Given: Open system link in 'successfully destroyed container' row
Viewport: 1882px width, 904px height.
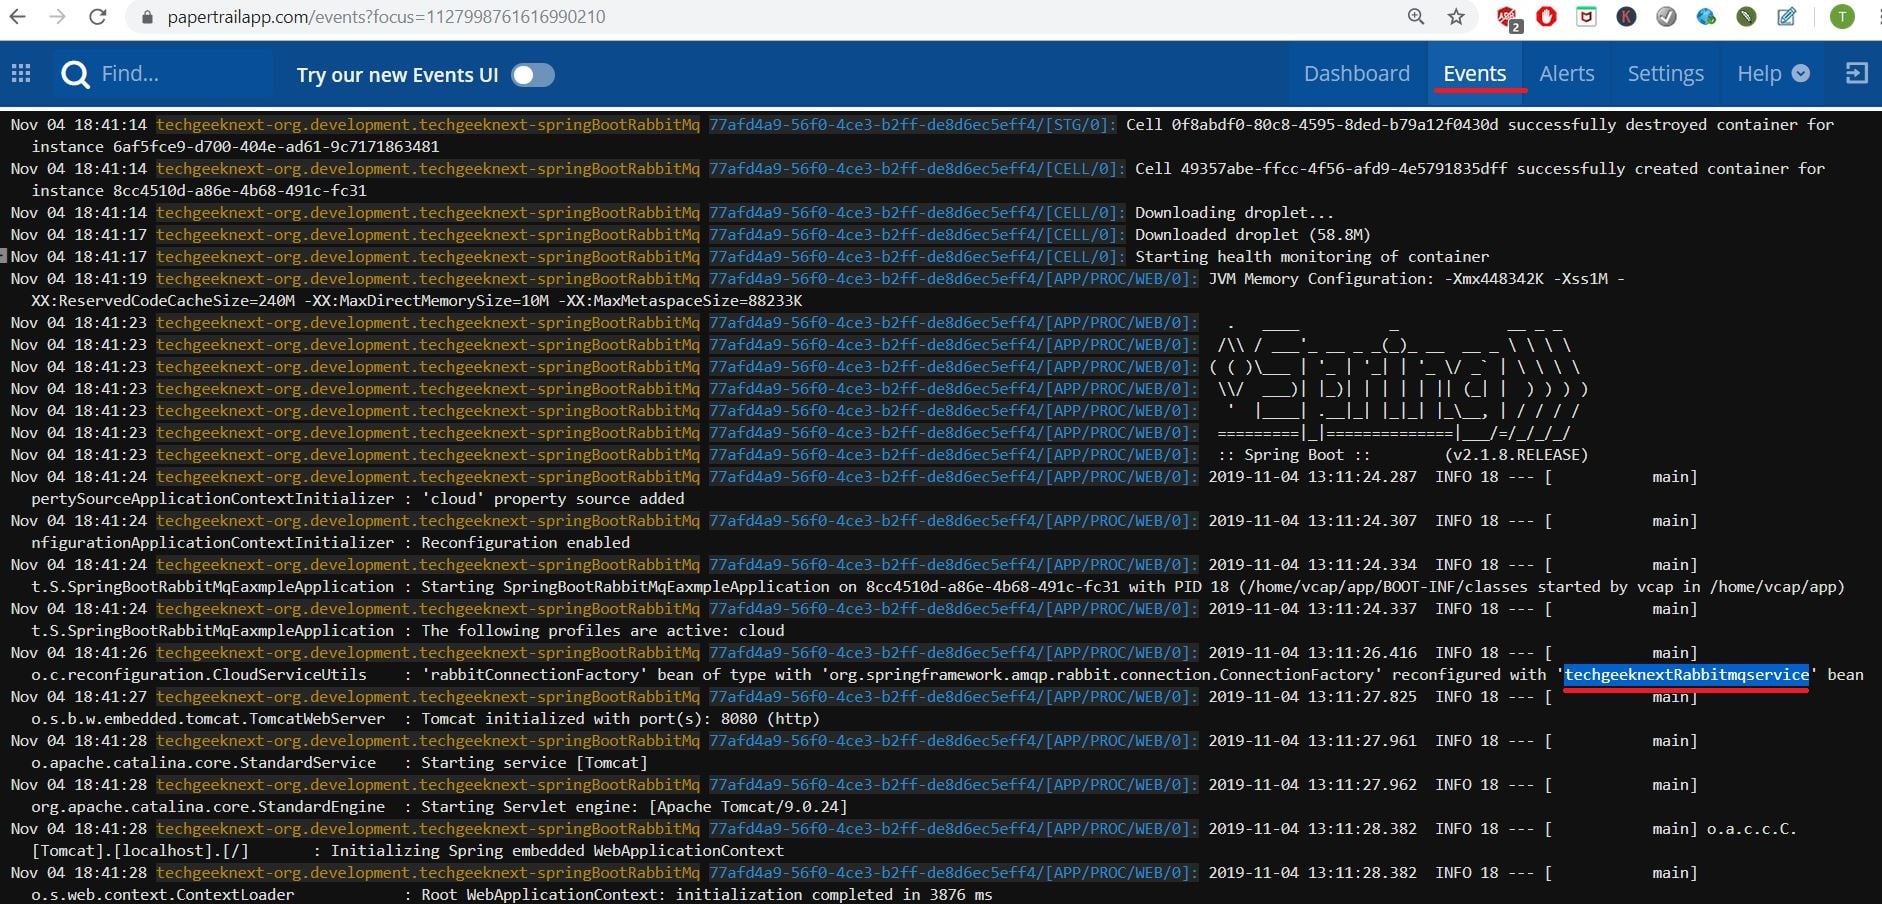Looking at the screenshot, I should click(428, 125).
